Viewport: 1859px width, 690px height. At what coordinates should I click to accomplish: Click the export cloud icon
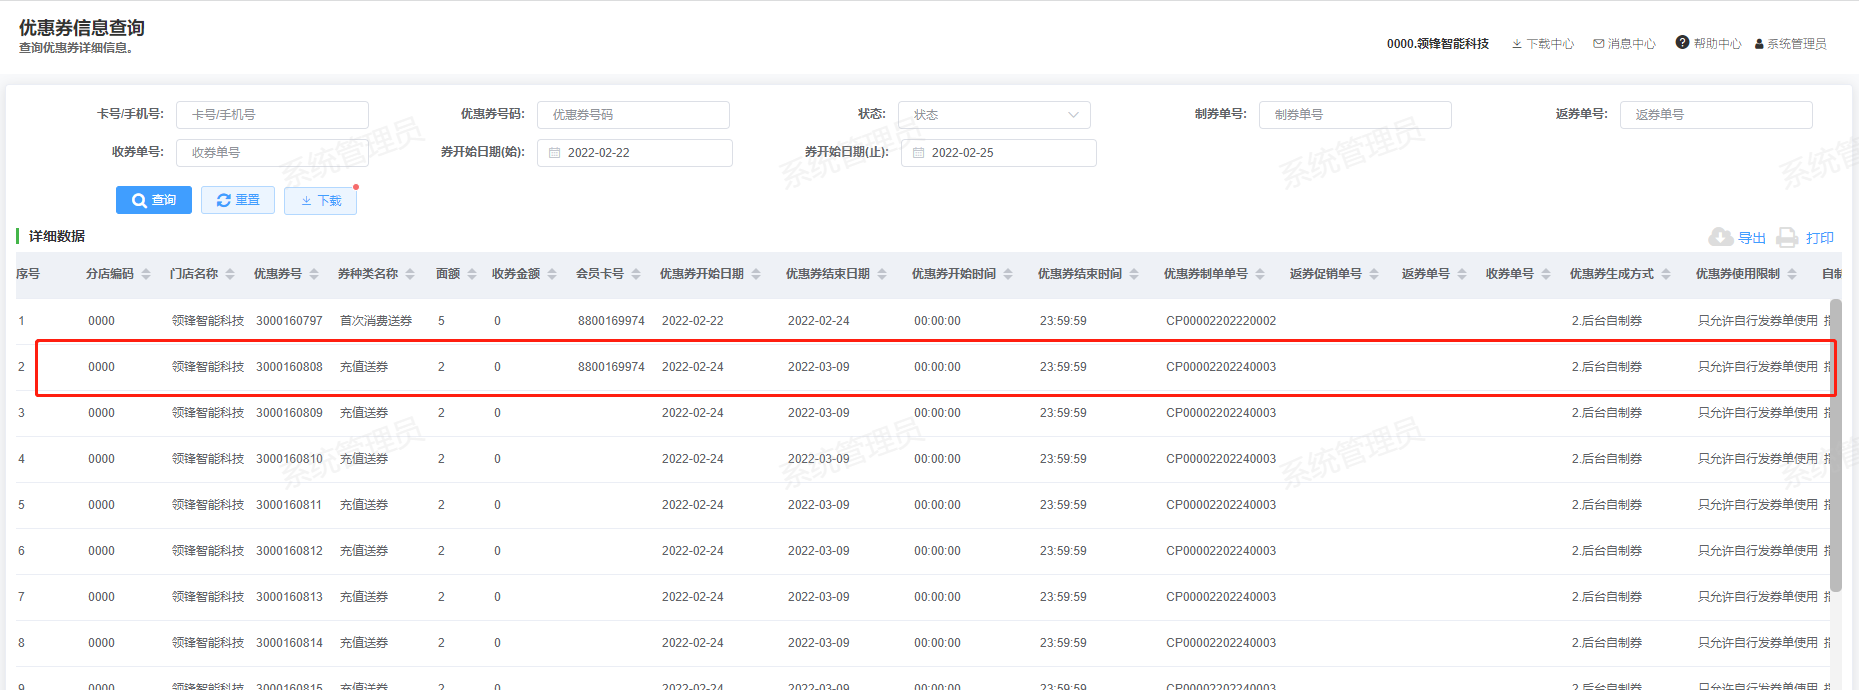point(1720,237)
